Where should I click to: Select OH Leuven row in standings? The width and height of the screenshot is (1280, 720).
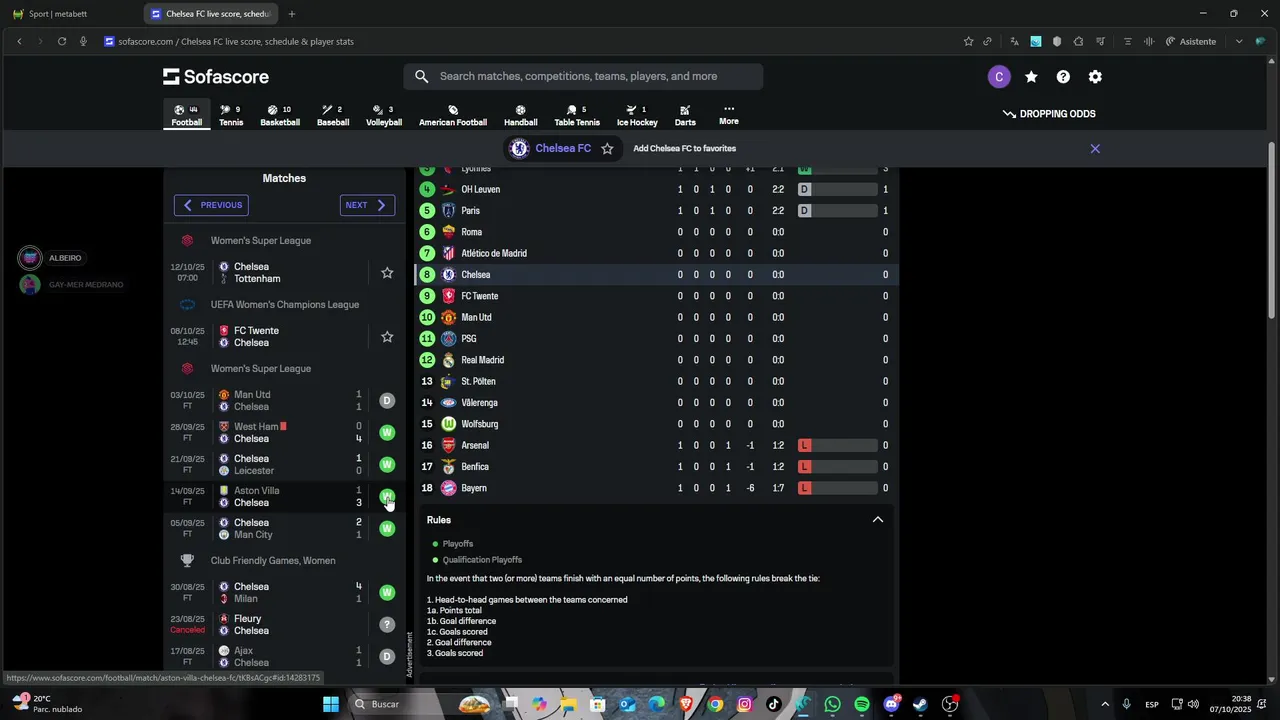point(655,189)
